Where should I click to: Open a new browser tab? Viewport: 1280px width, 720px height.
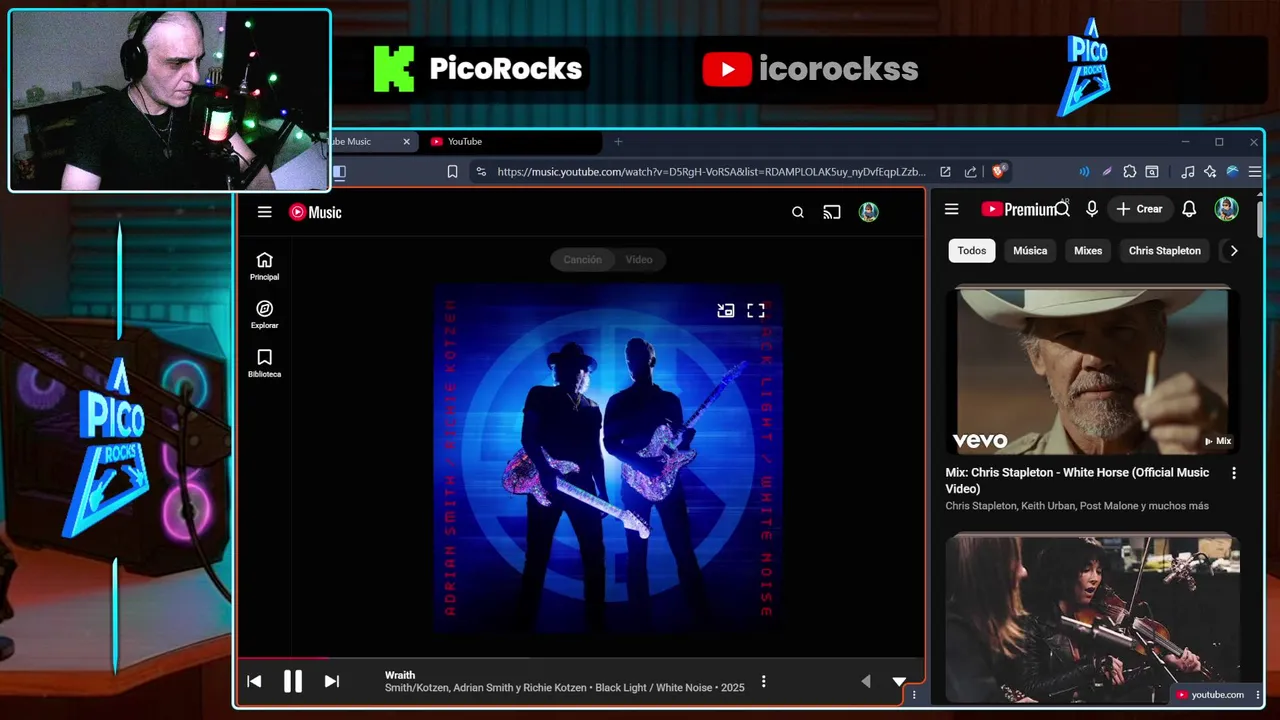618,142
